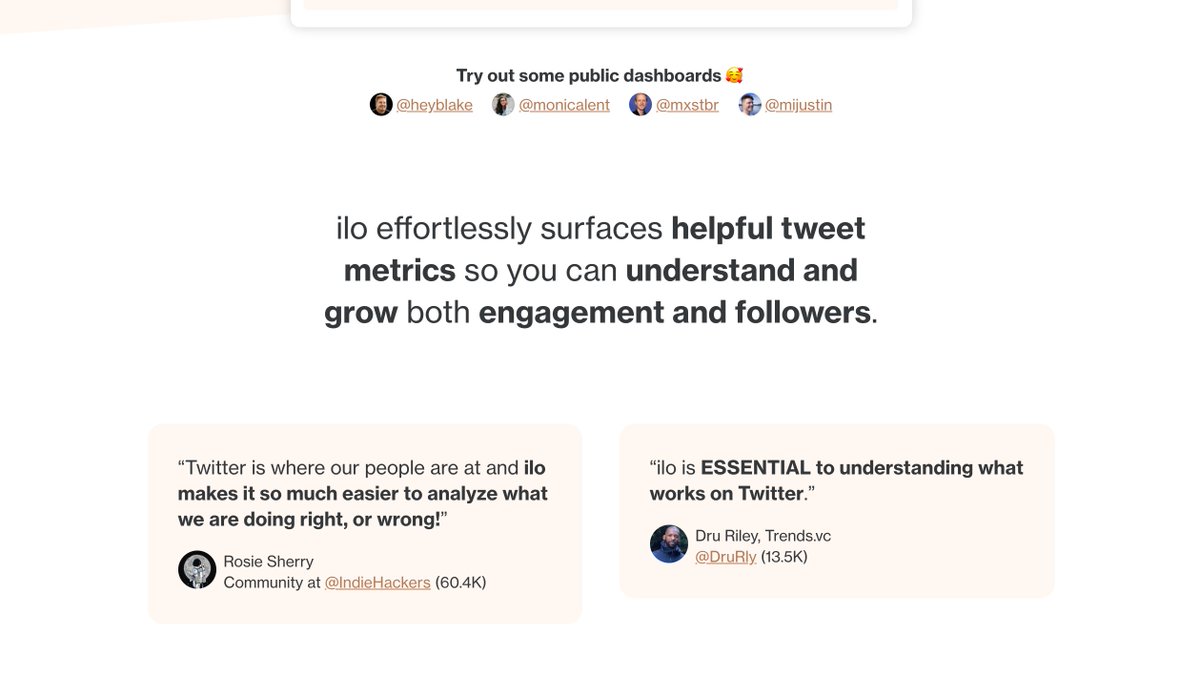
Task: Open the @mijustin public dashboard link
Action: (x=798, y=105)
